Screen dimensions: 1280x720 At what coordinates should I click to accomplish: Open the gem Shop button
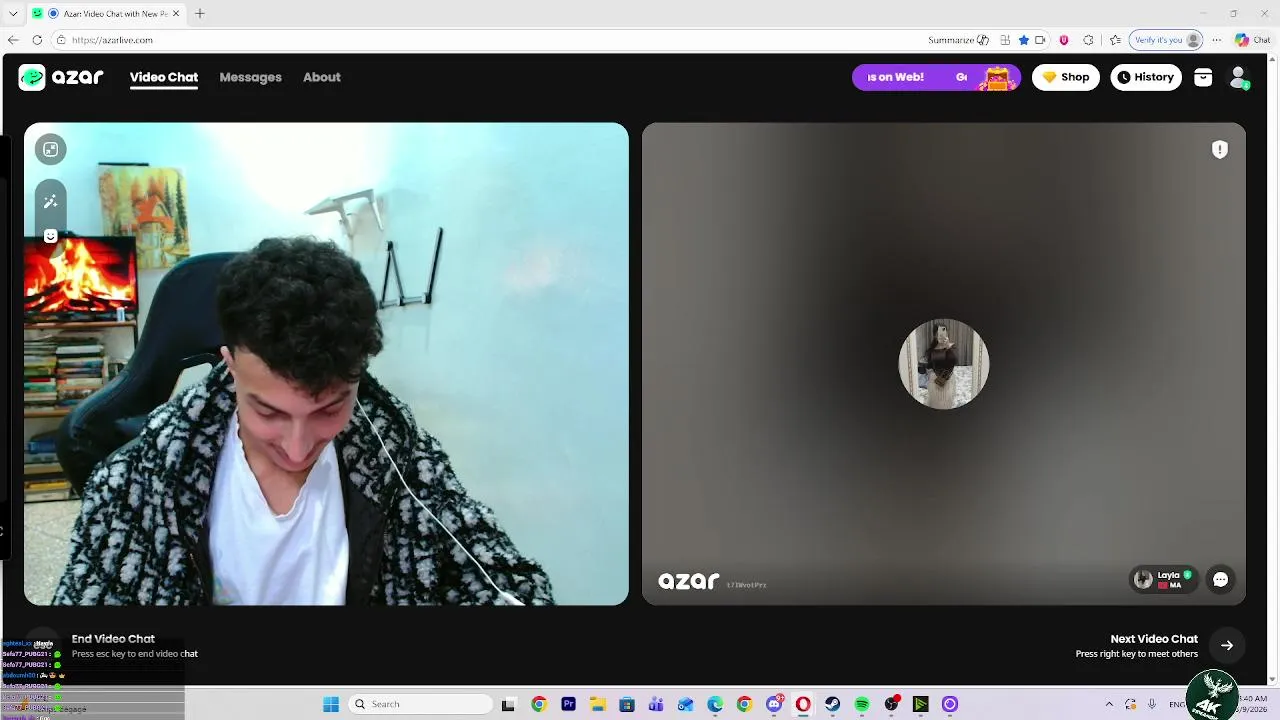[1066, 77]
